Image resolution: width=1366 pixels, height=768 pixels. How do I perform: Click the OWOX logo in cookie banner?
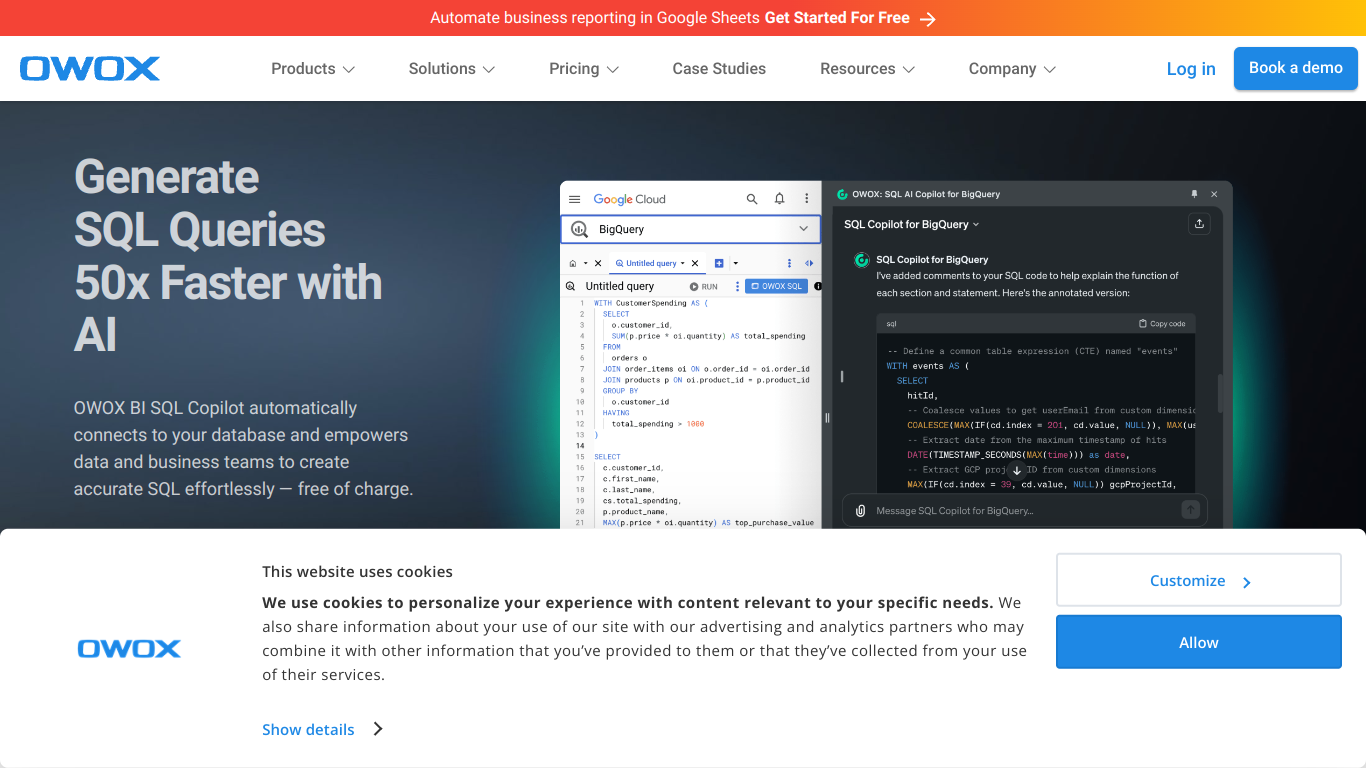point(129,649)
